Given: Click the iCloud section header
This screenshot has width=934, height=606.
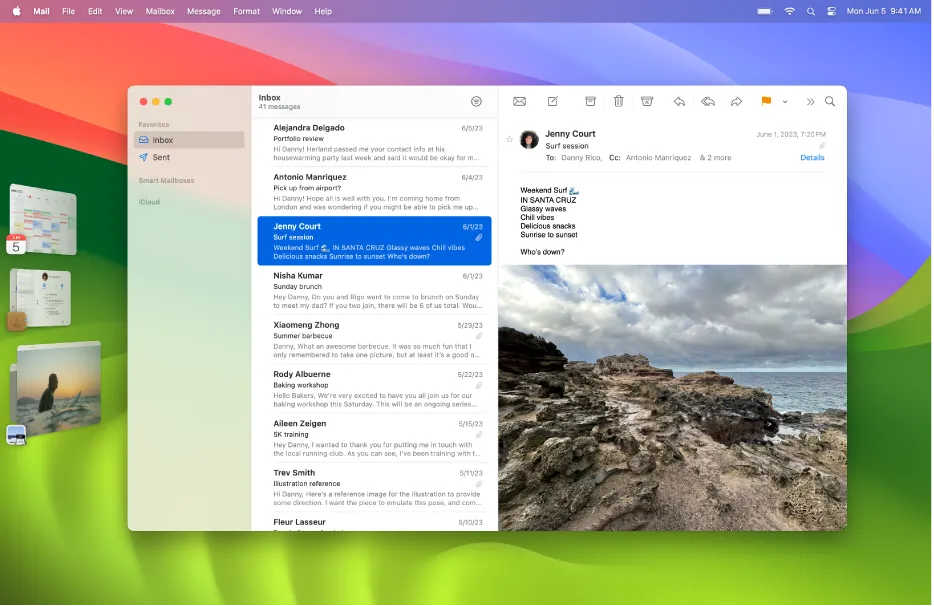Looking at the screenshot, I should (x=150, y=203).
